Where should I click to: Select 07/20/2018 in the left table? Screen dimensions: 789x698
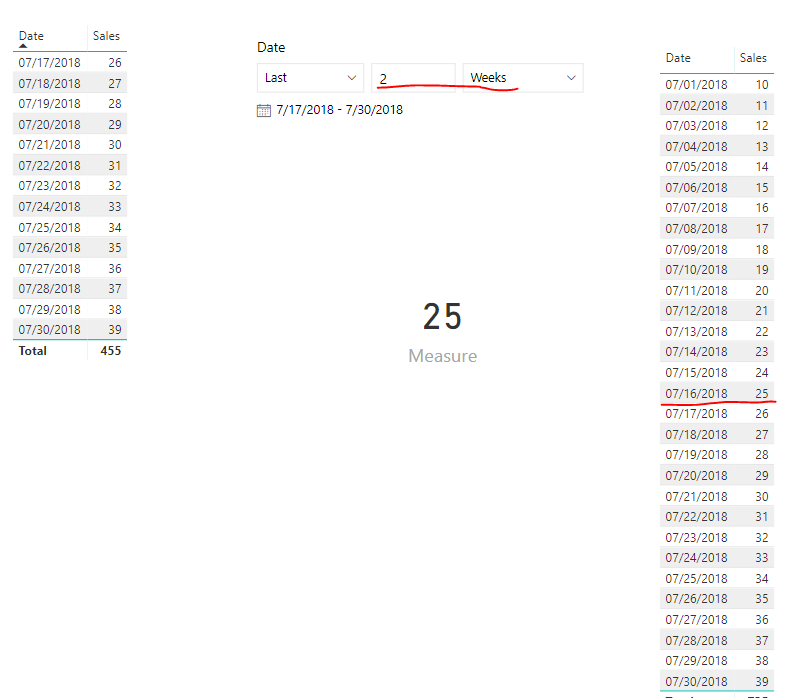click(x=49, y=124)
